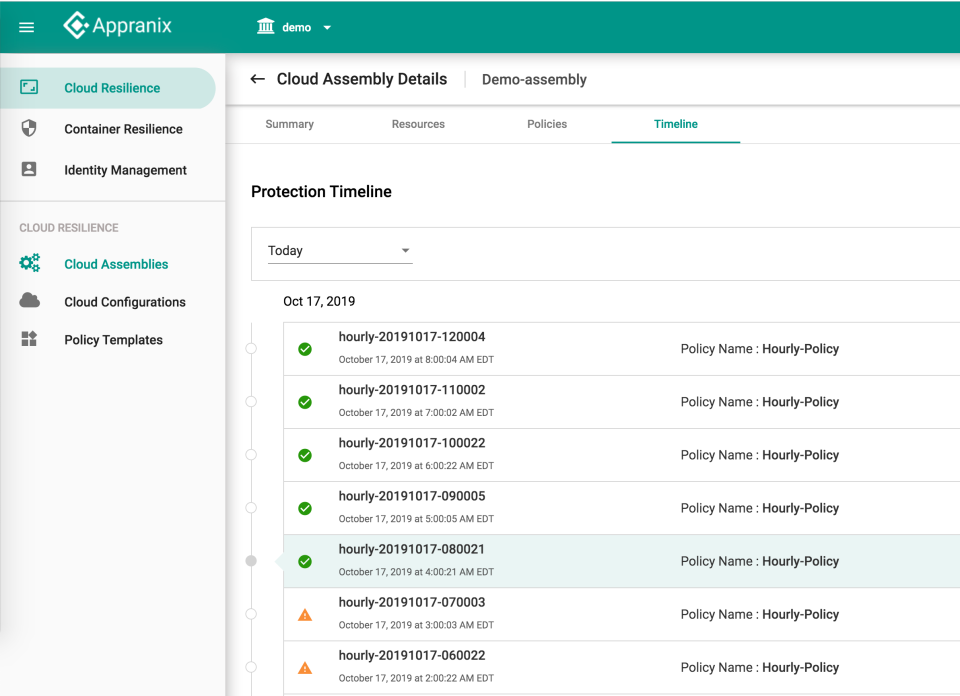960x696 pixels.
Task: Click the Appranix logo
Action: tap(117, 26)
